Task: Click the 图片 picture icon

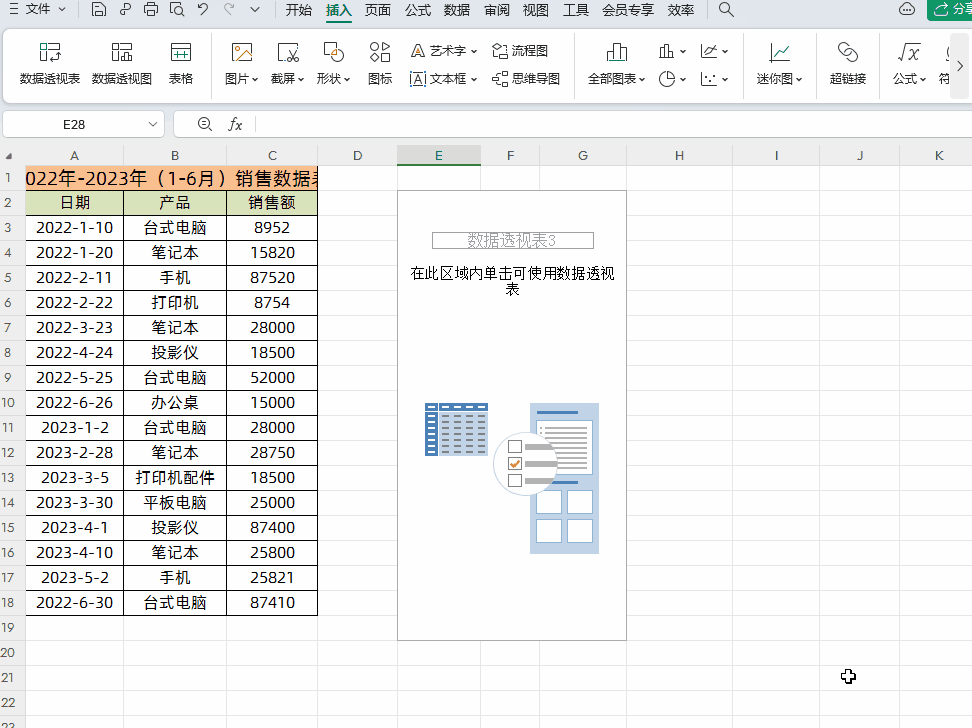Action: coord(241,53)
